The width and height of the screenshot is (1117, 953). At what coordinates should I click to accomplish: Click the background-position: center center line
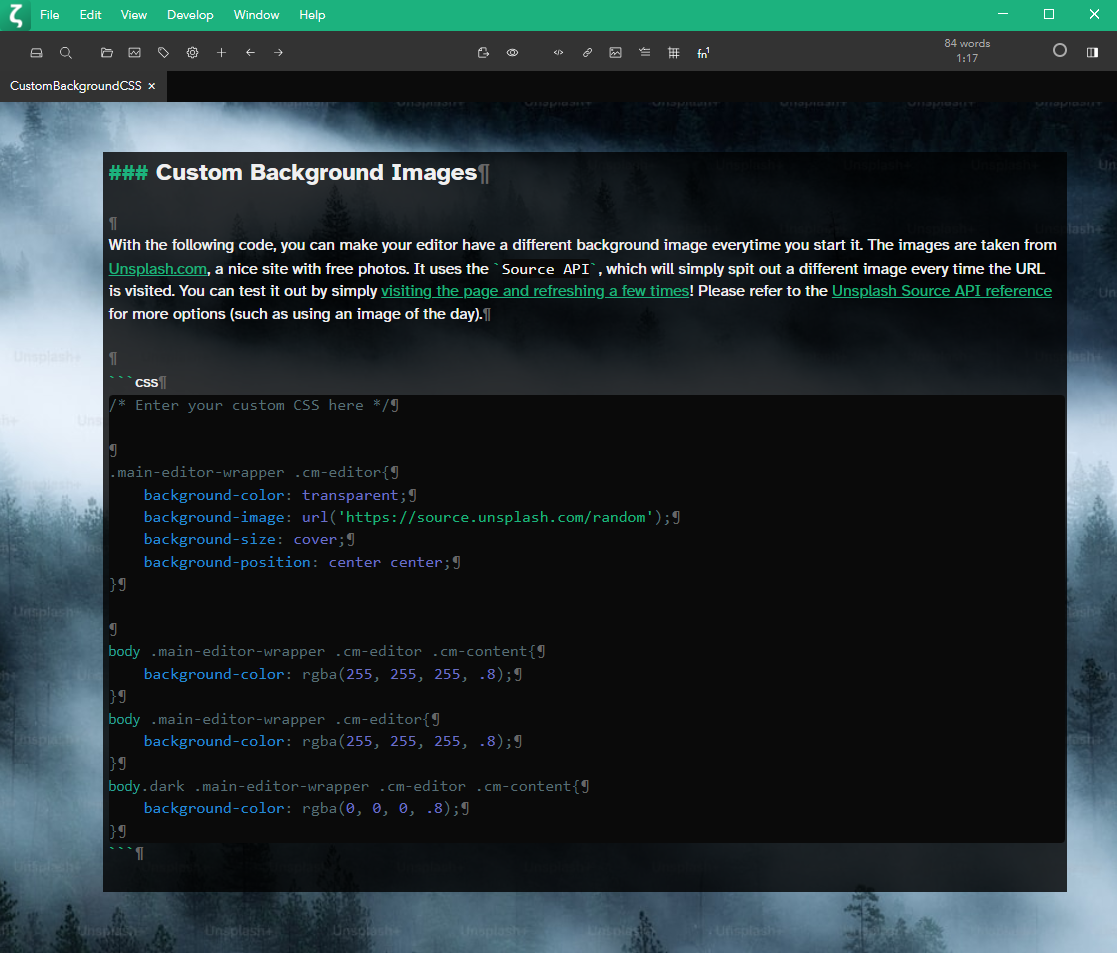click(x=297, y=563)
